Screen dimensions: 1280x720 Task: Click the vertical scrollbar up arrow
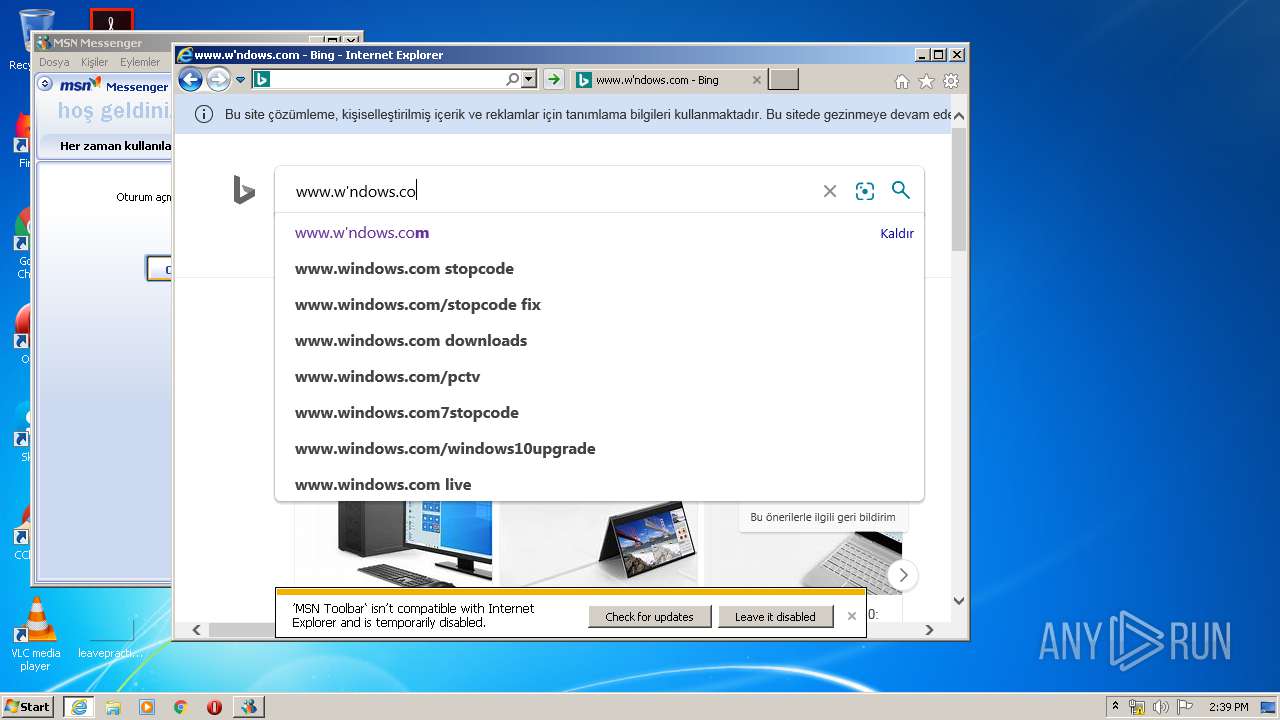pos(959,115)
